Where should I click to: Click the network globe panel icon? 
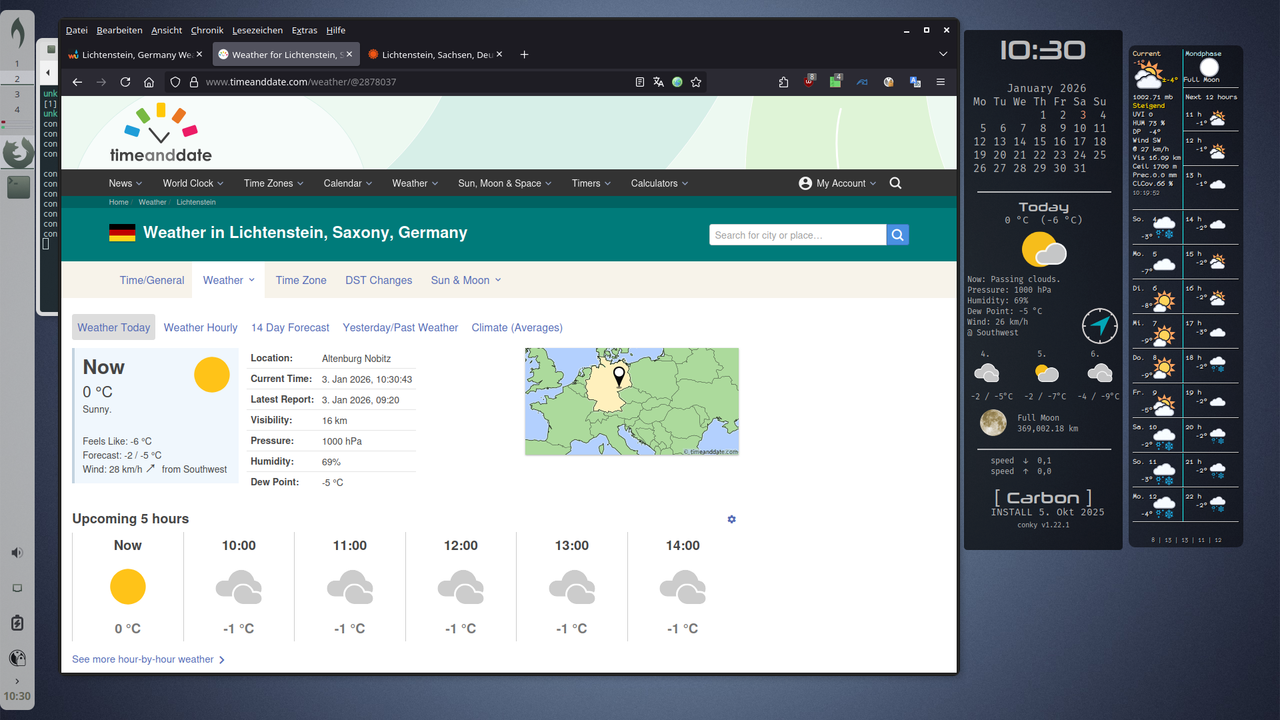[x=17, y=658]
